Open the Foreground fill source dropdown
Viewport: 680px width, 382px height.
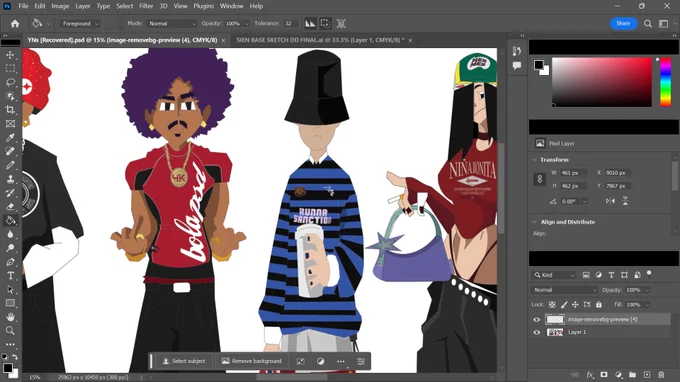pyautogui.click(x=80, y=24)
